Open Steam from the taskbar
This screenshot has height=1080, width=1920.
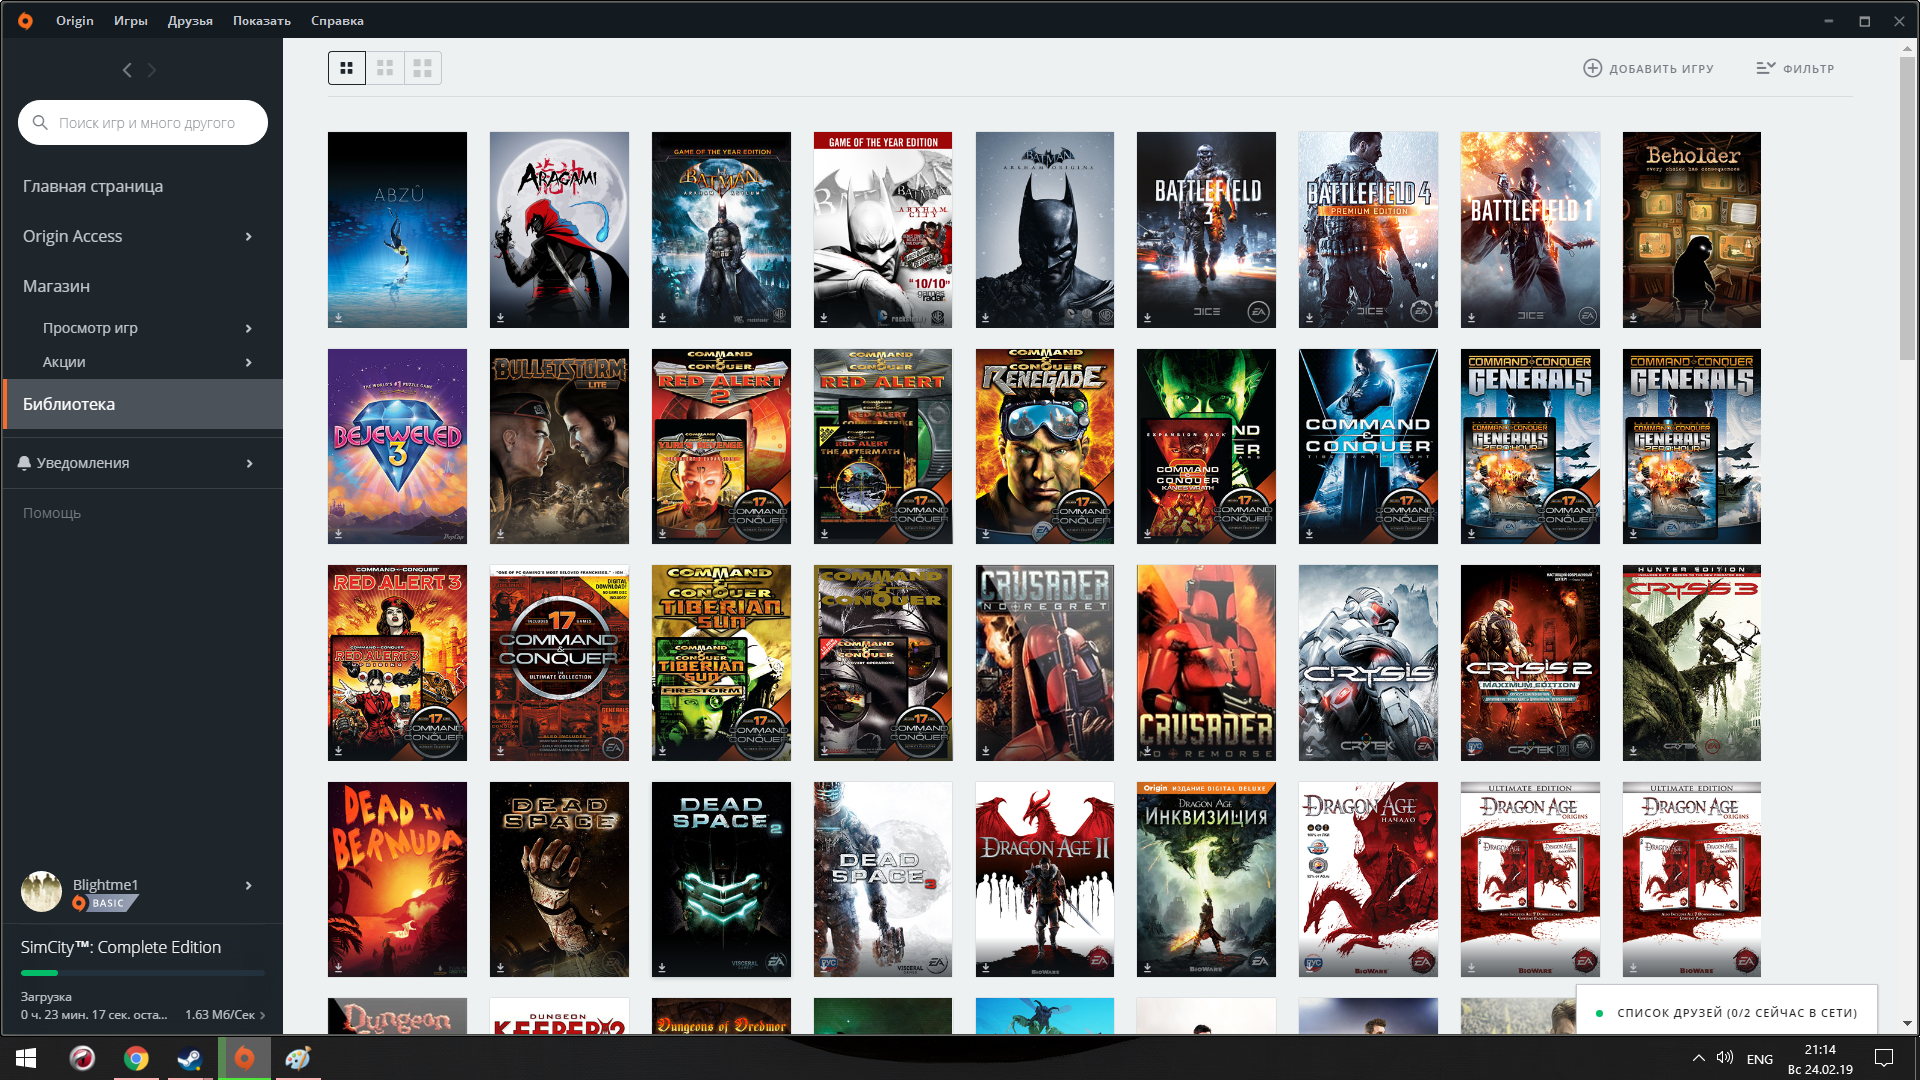(x=190, y=1058)
